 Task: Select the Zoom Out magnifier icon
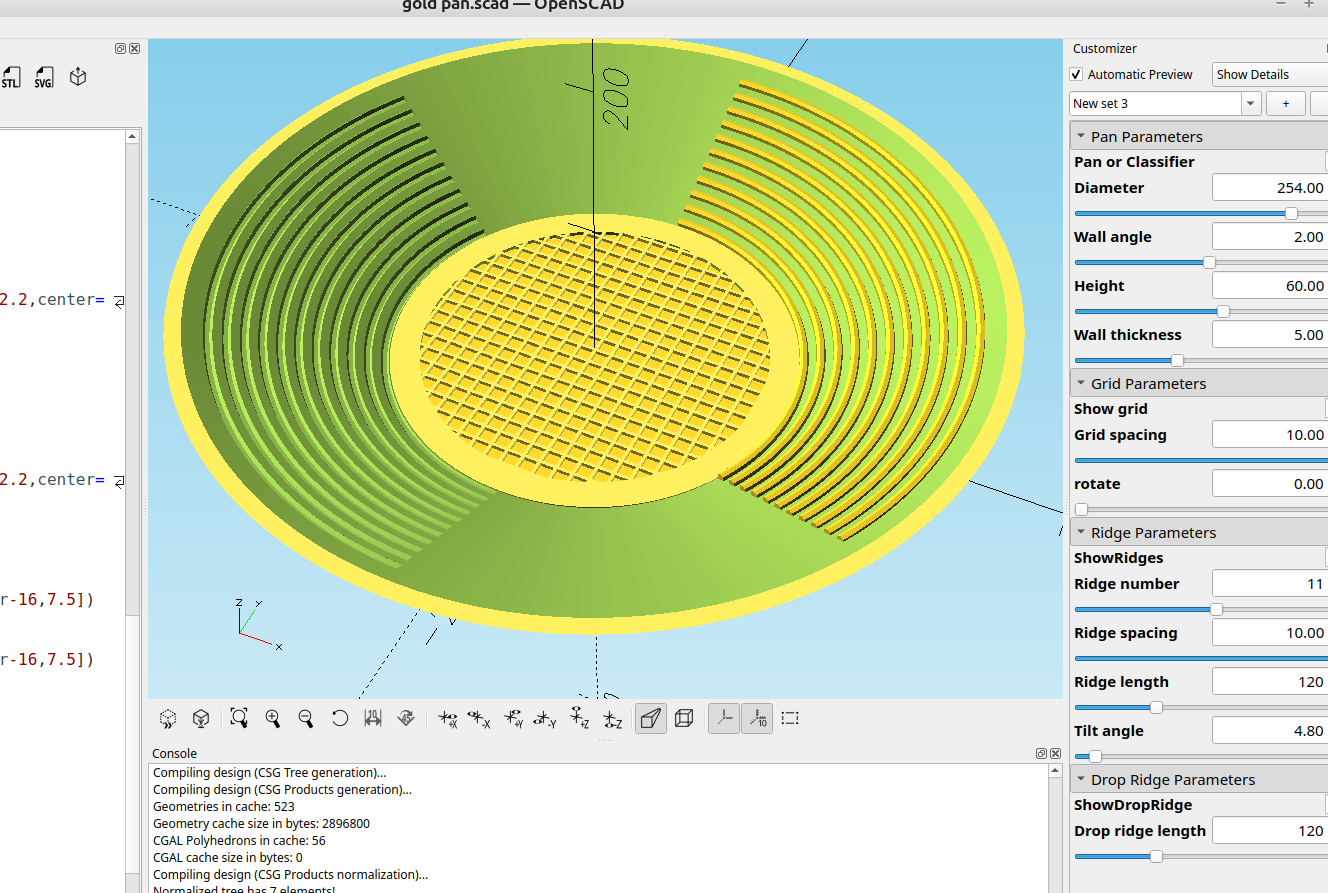click(x=306, y=718)
